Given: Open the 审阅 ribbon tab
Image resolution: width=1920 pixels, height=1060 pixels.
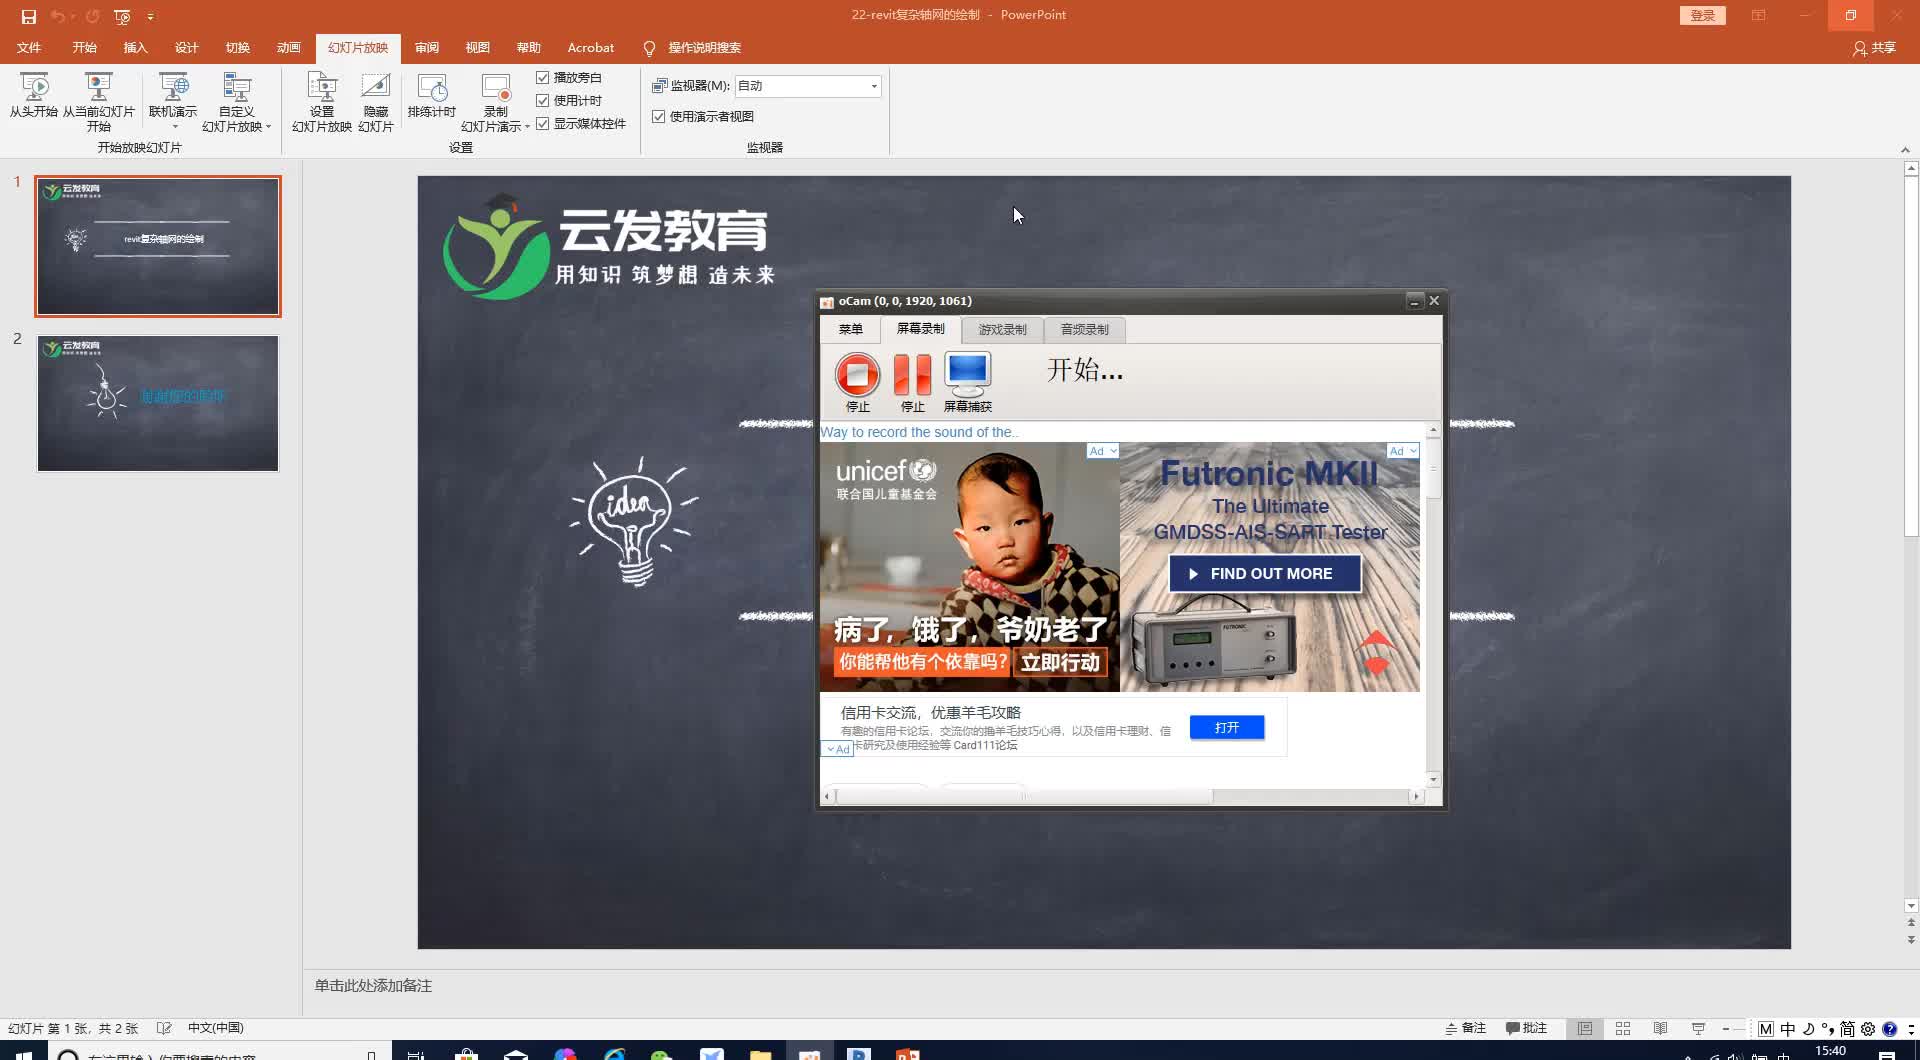Looking at the screenshot, I should click(426, 47).
